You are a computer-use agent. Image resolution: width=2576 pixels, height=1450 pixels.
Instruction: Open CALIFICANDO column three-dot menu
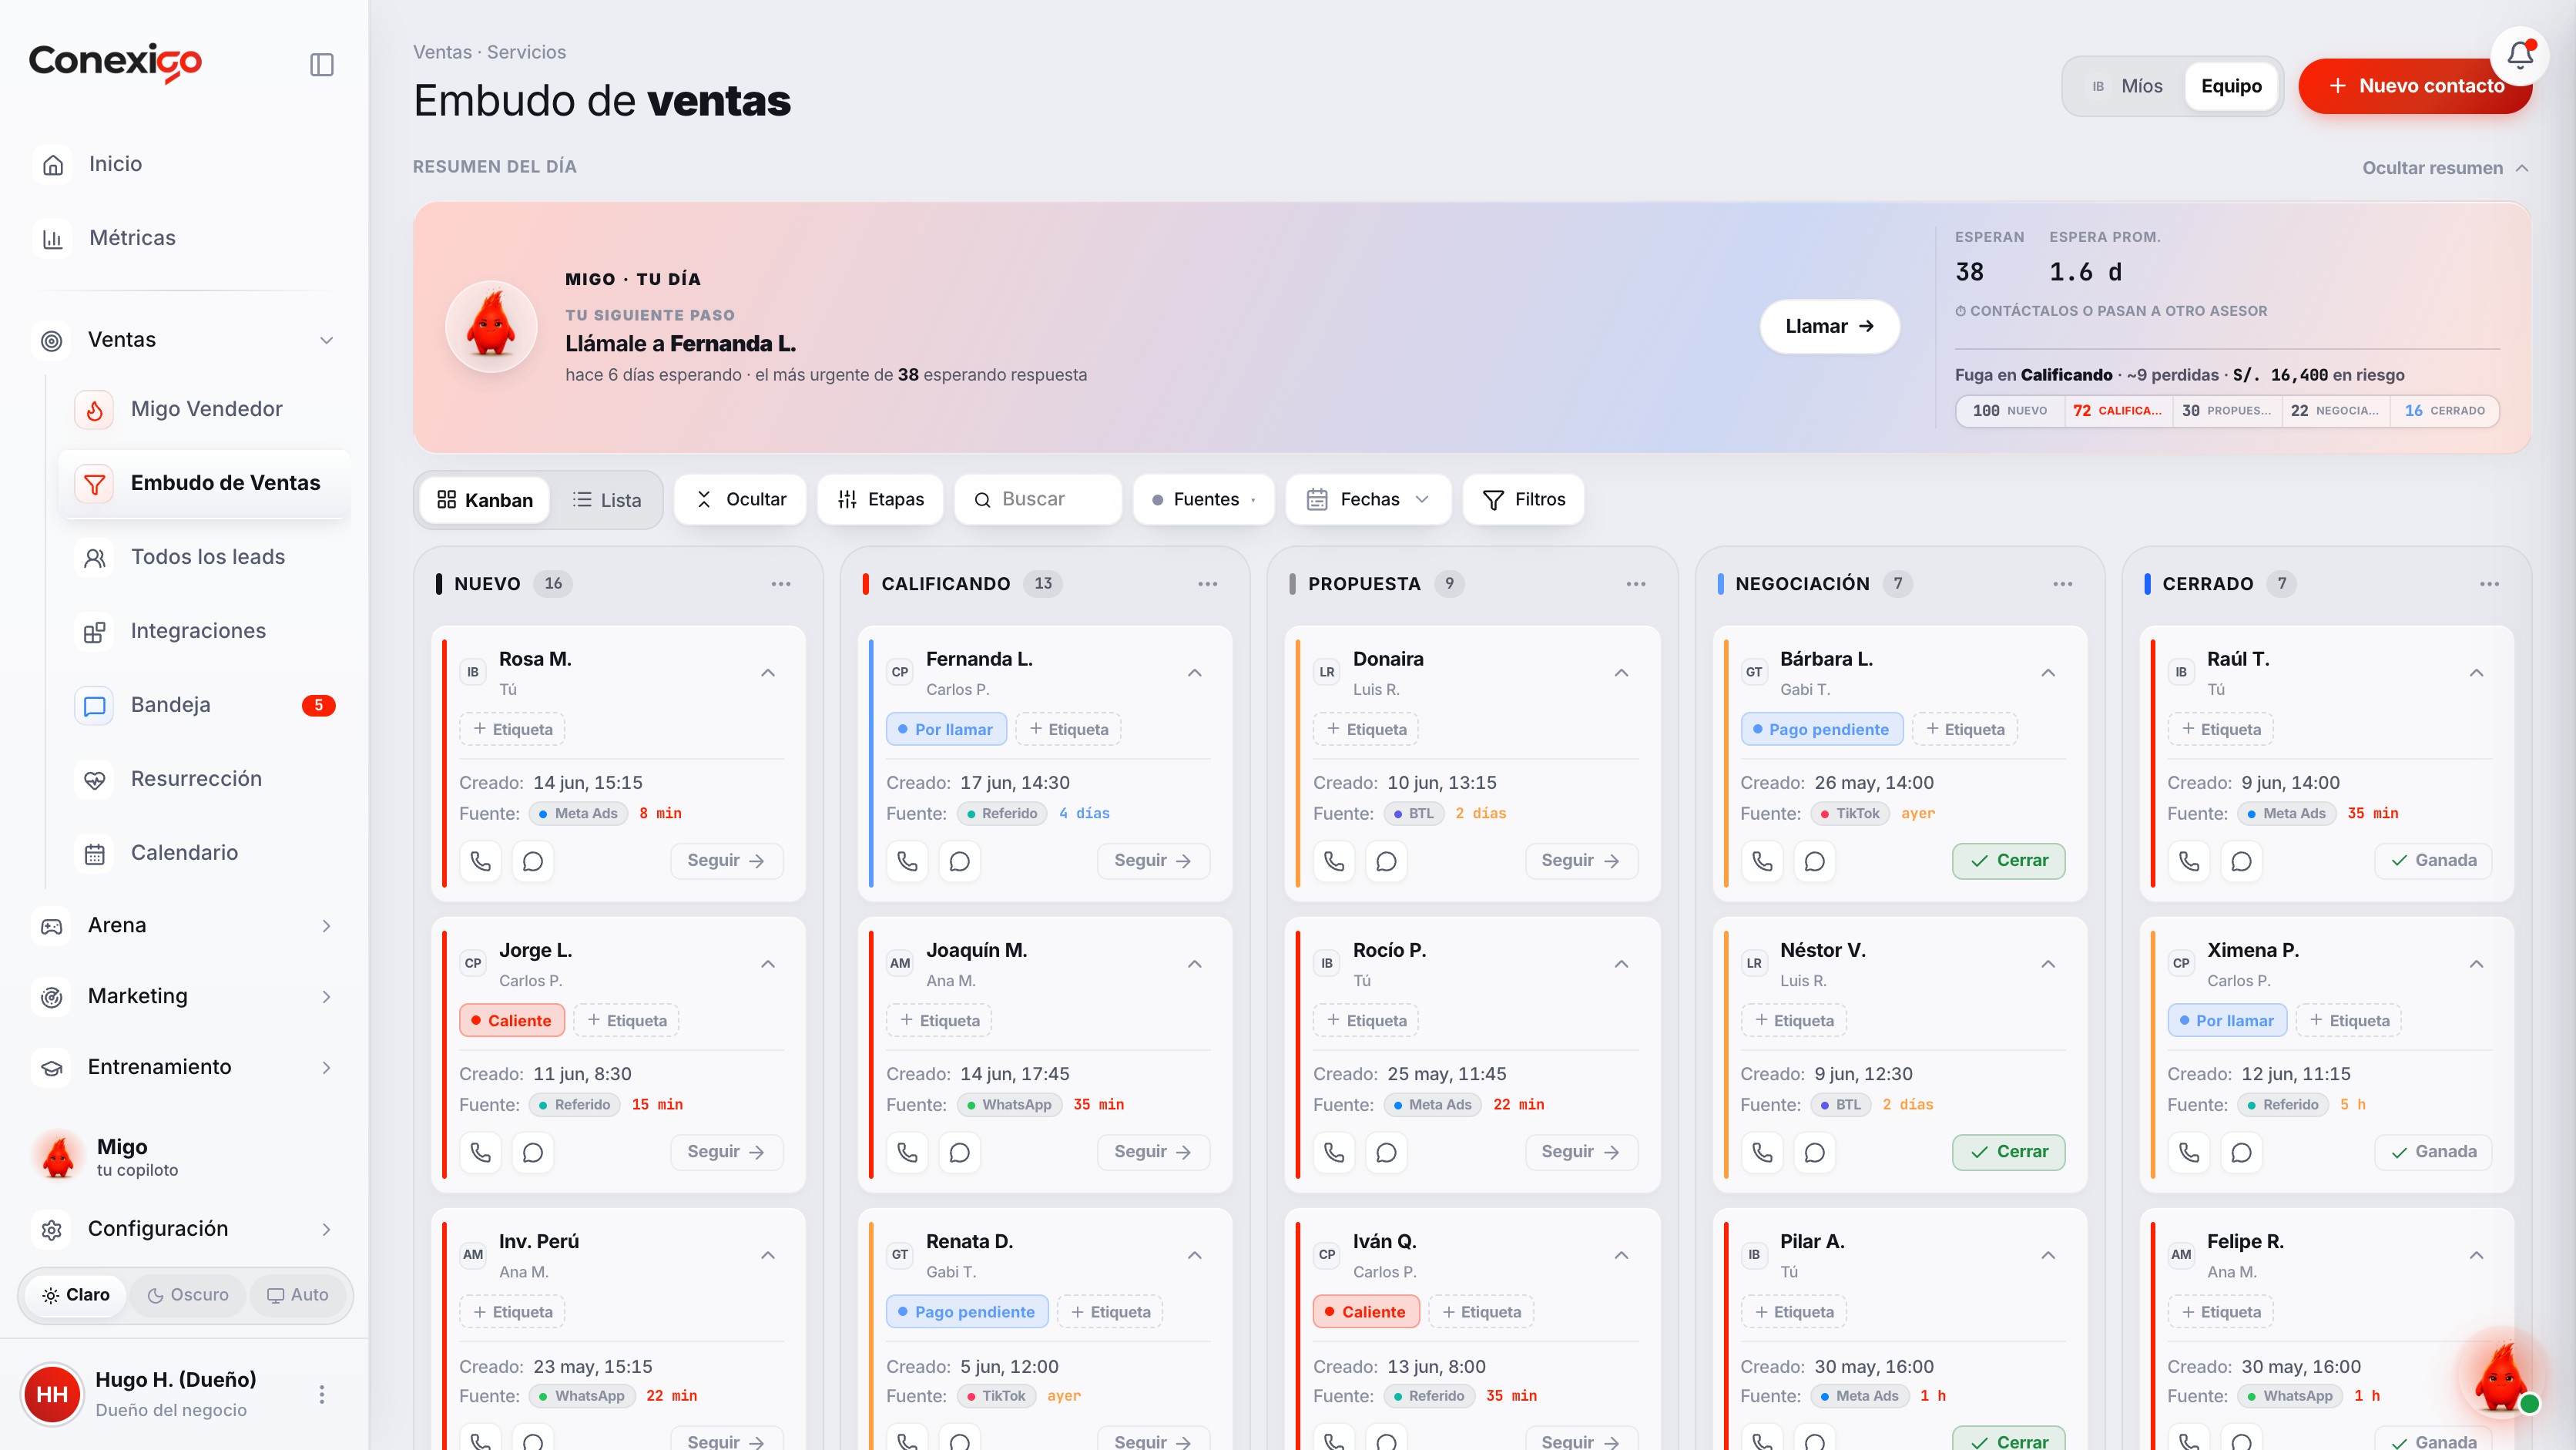[1208, 584]
